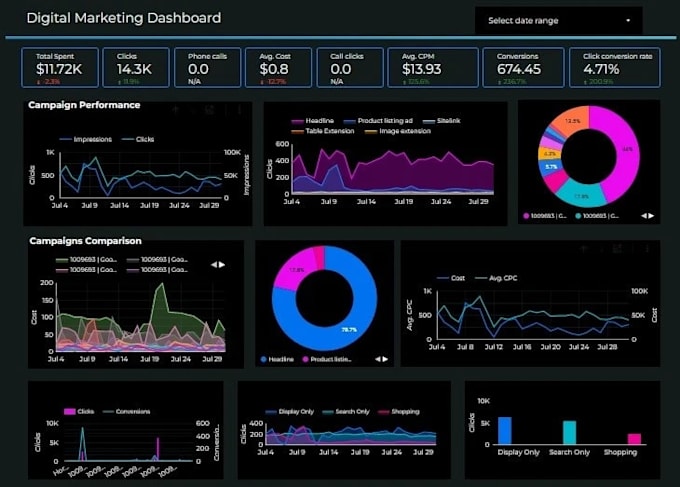Click the Headline legend entry under blue donut
Viewport: 680px width, 487px height.
coord(278,359)
